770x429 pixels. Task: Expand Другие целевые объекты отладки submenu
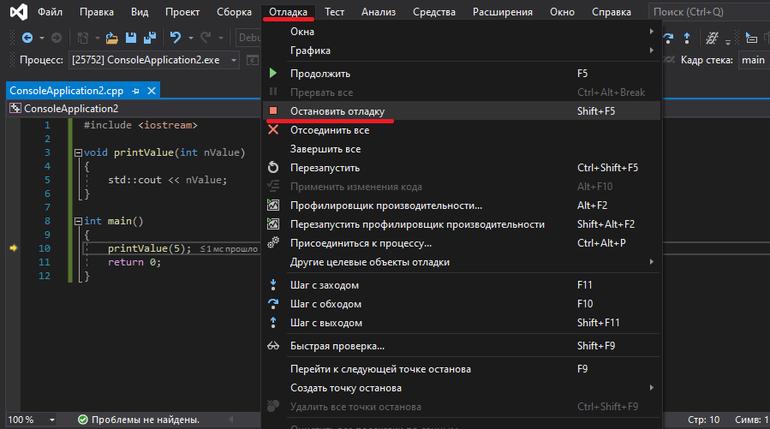coord(462,262)
